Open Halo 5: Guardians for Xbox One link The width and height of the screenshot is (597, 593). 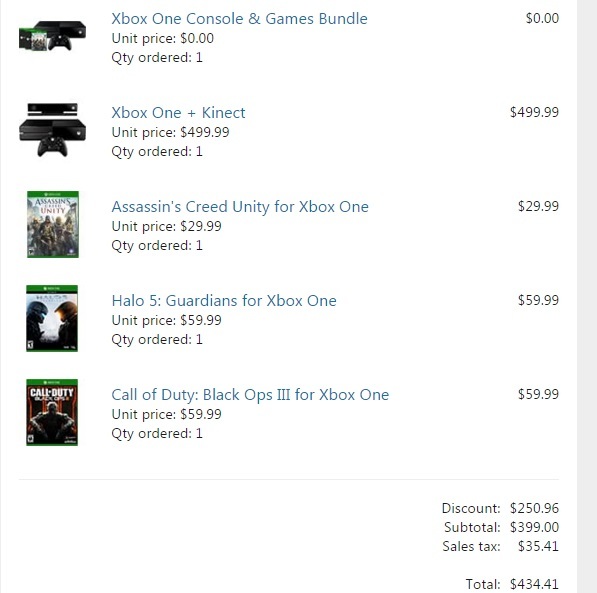click(224, 301)
